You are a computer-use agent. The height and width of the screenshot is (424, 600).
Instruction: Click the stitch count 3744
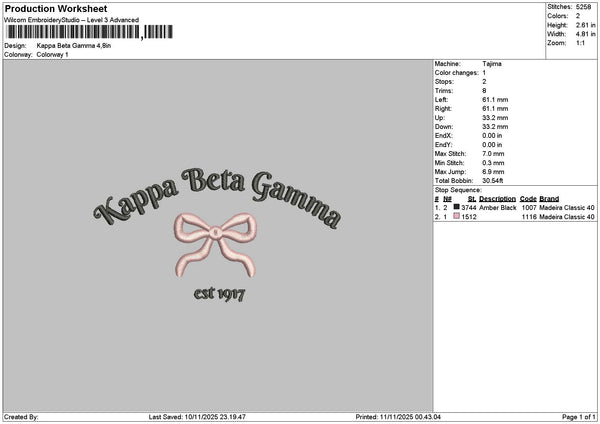point(469,208)
